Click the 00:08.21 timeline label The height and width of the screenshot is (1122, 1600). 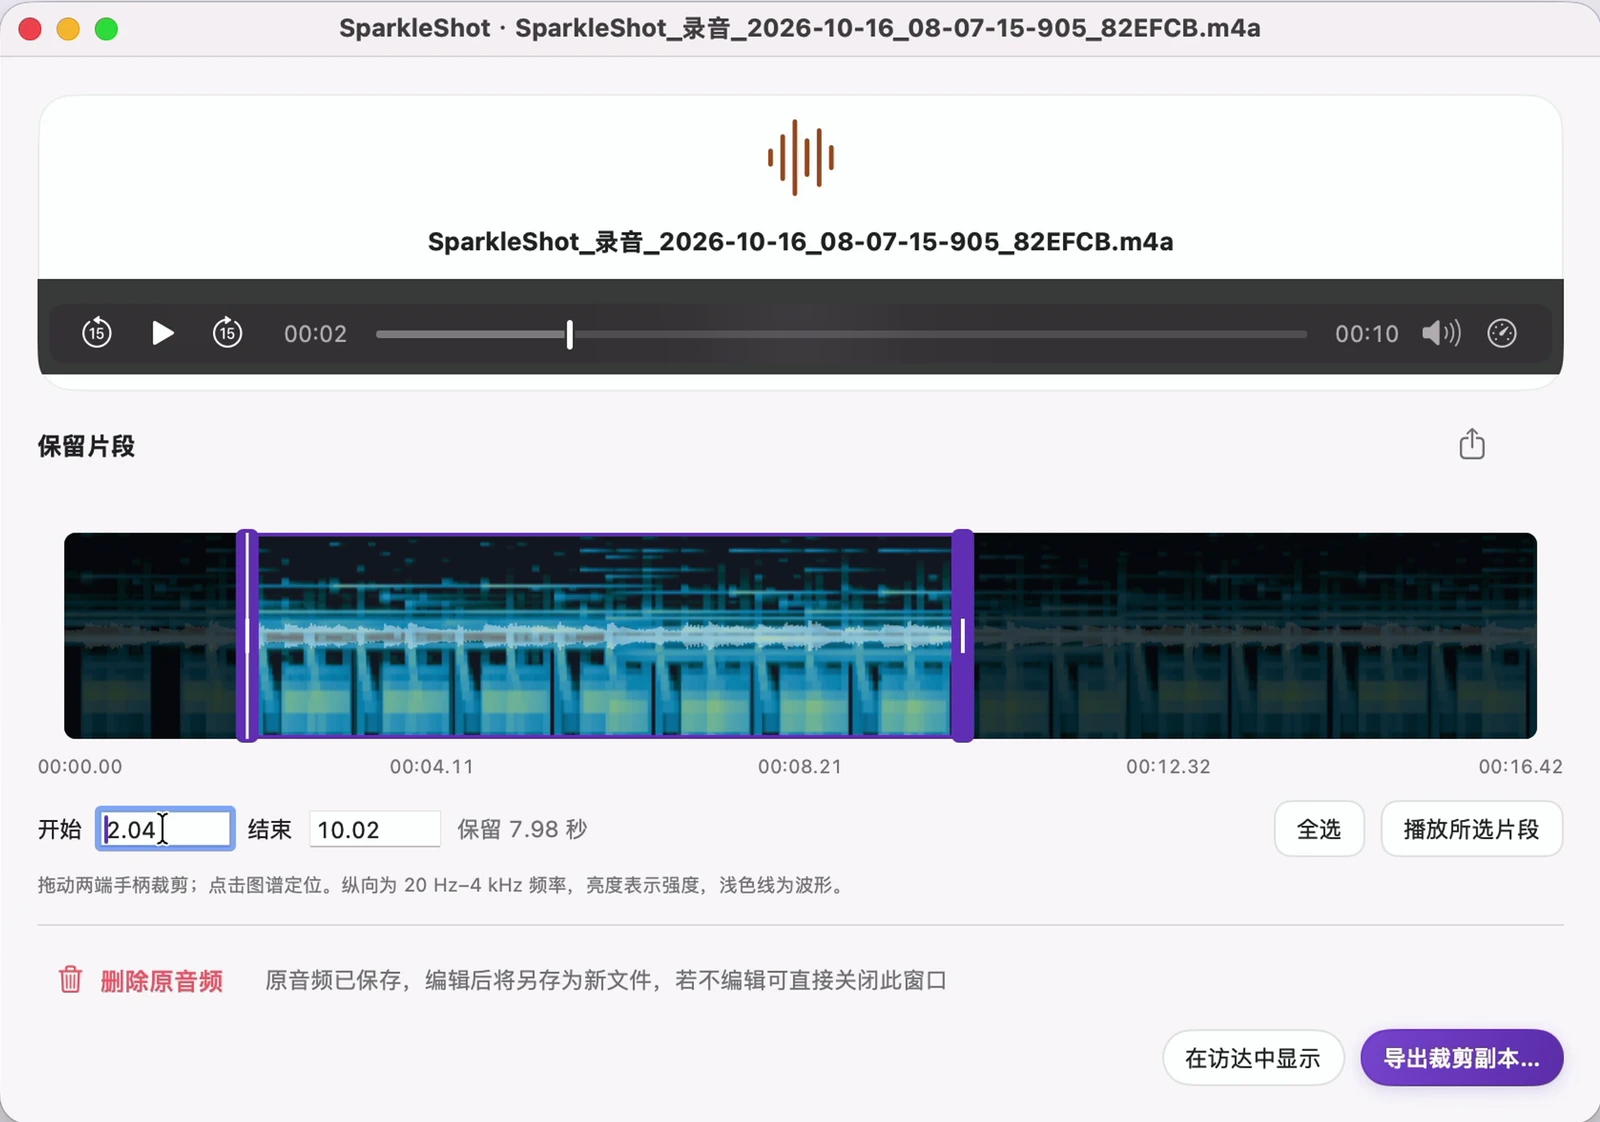[x=799, y=767]
